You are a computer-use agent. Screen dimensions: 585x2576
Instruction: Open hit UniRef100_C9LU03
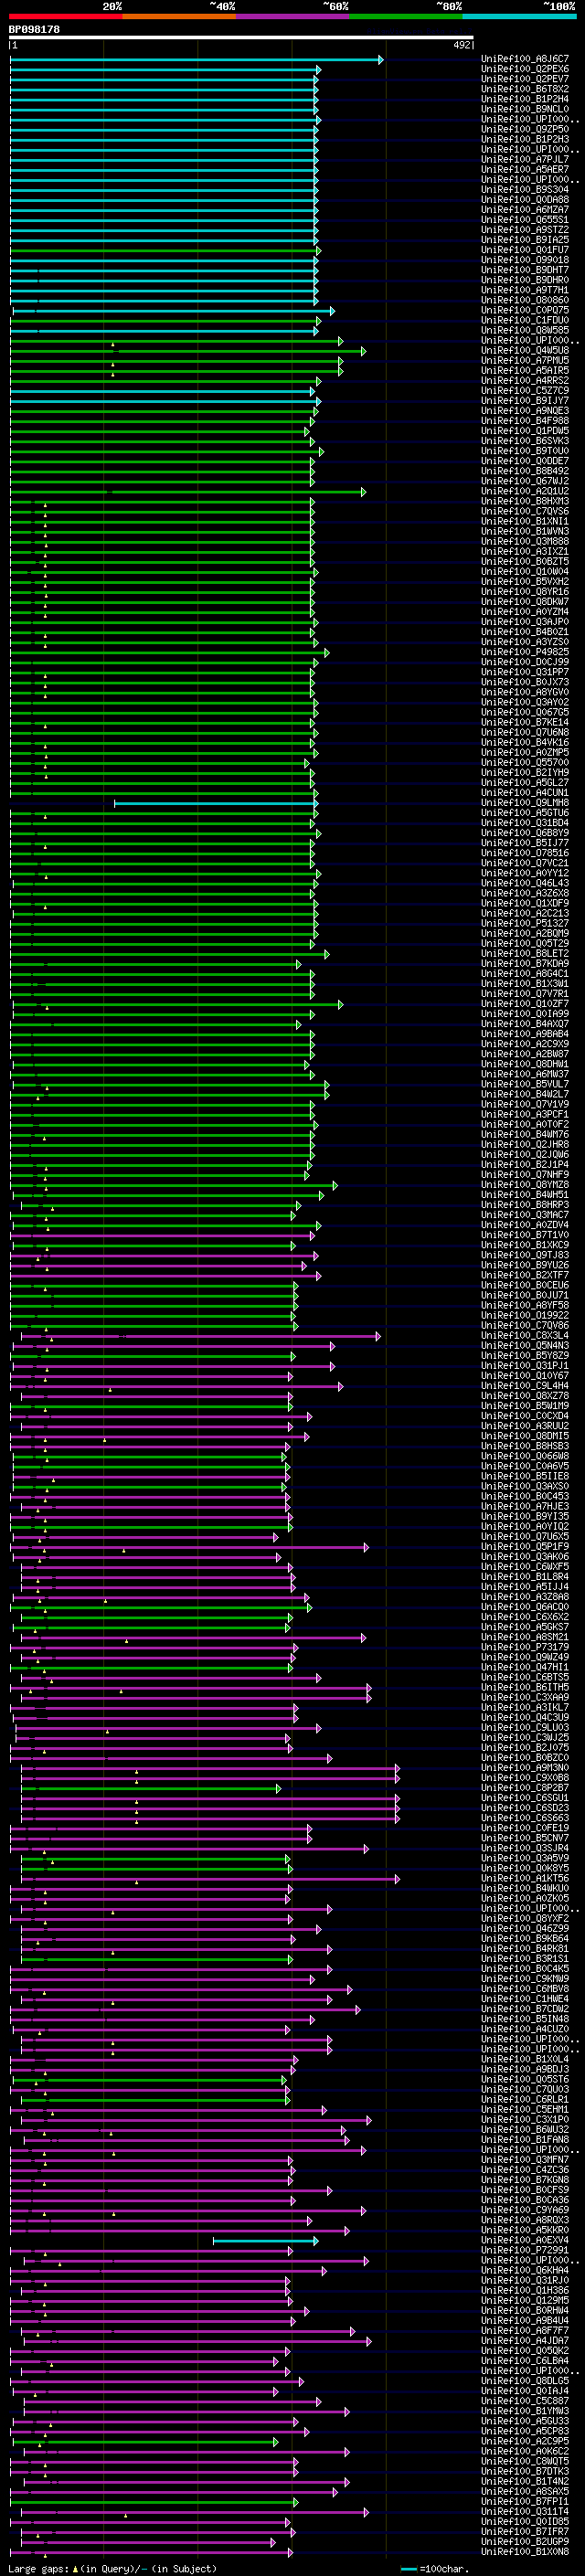click(x=525, y=1727)
